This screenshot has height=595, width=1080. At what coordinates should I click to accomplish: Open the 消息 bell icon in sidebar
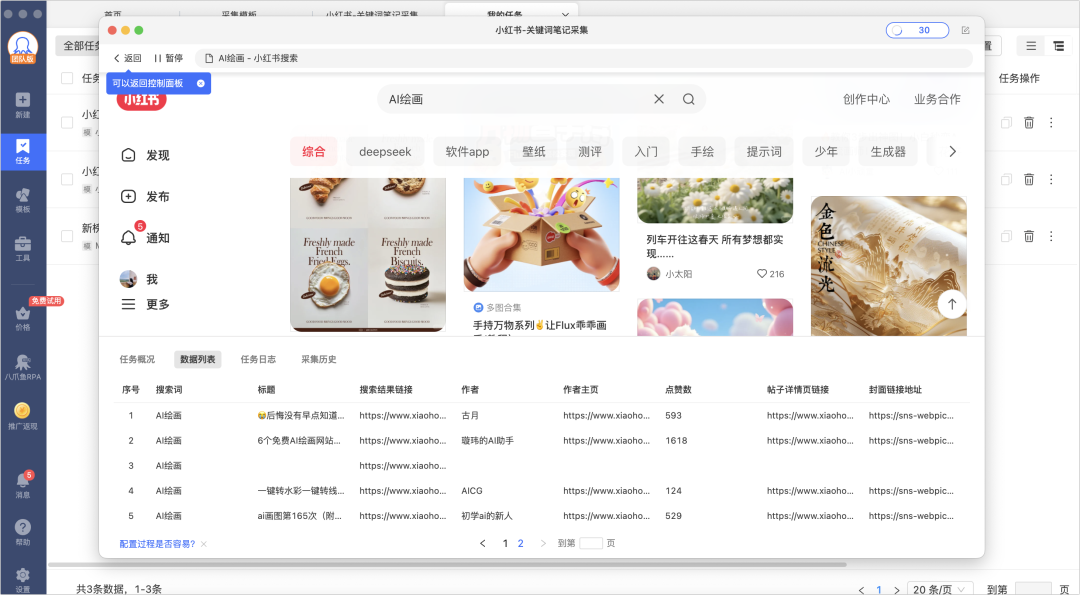pos(23,485)
